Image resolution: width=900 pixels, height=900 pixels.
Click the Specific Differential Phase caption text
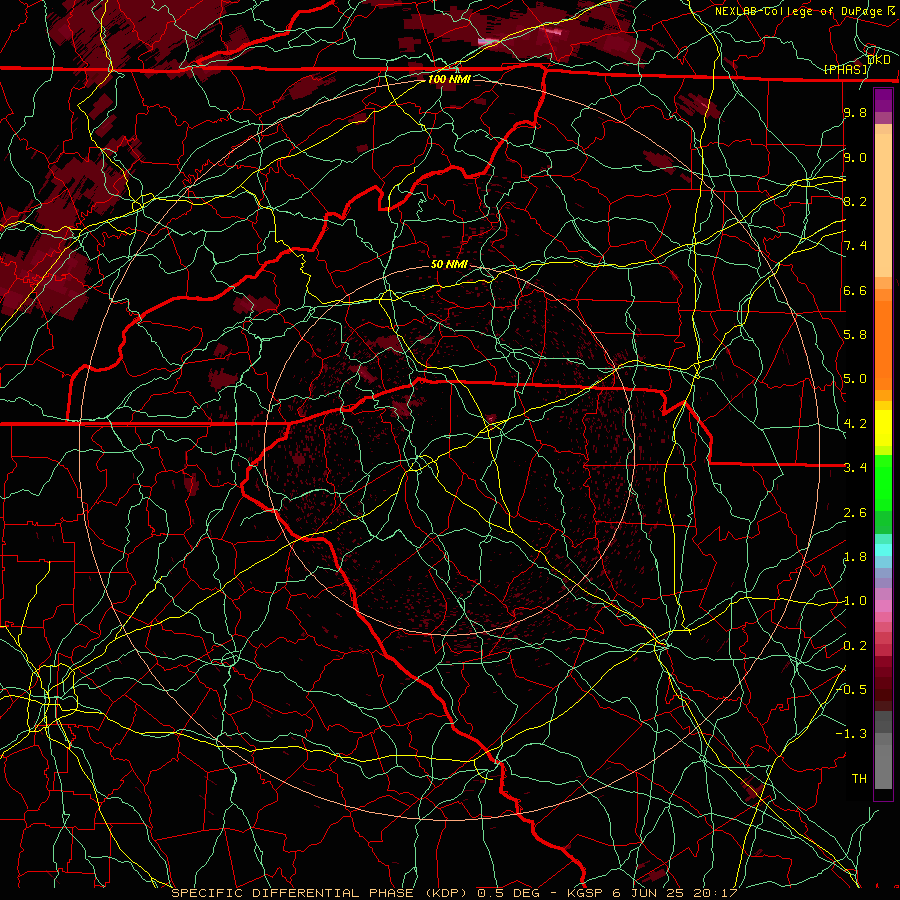[454, 893]
